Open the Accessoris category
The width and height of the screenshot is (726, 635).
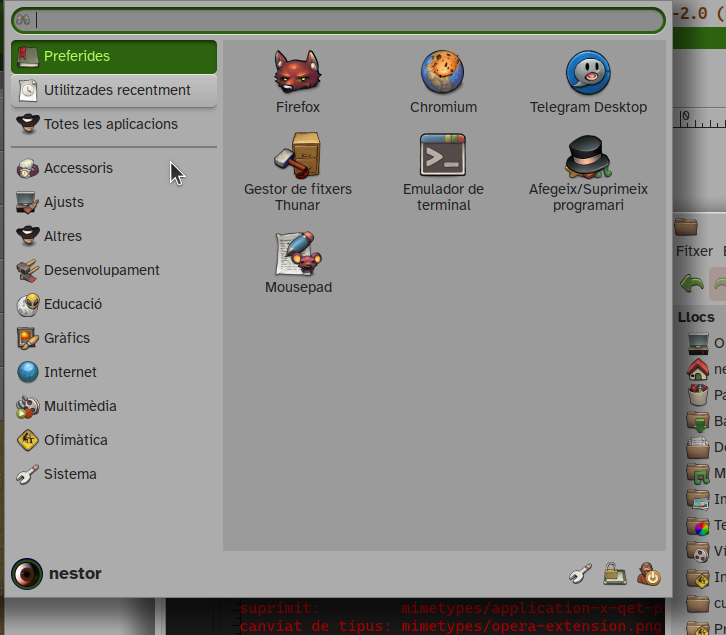click(x=78, y=168)
